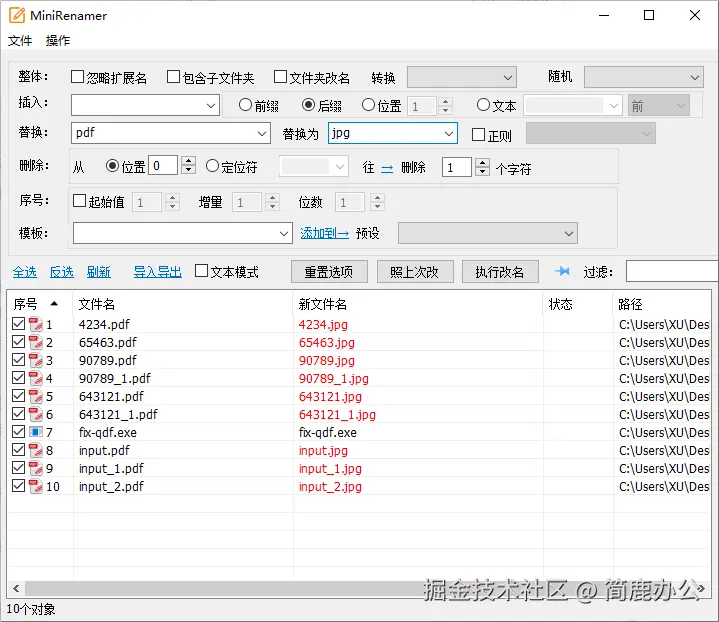Click the file name input_2.pdf
Viewport: 719px width, 622px height.
111,486
